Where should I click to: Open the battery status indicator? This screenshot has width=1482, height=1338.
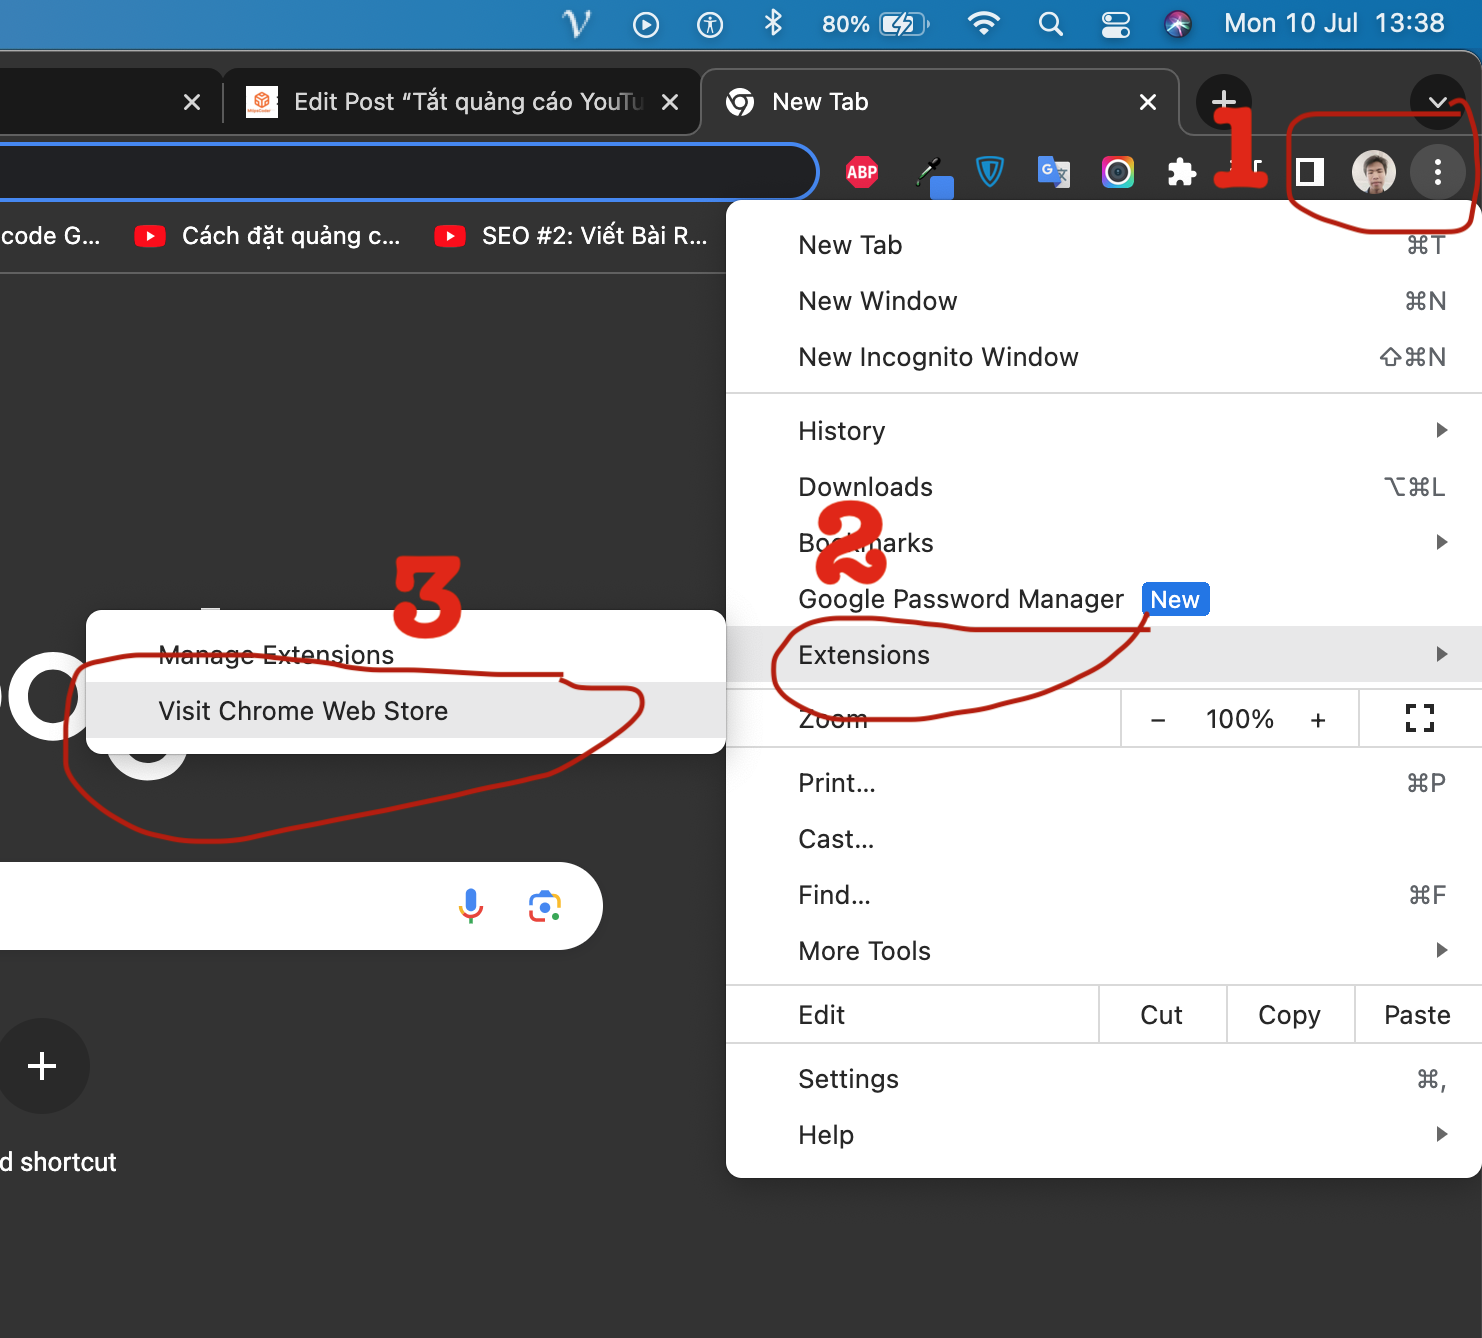tap(876, 24)
